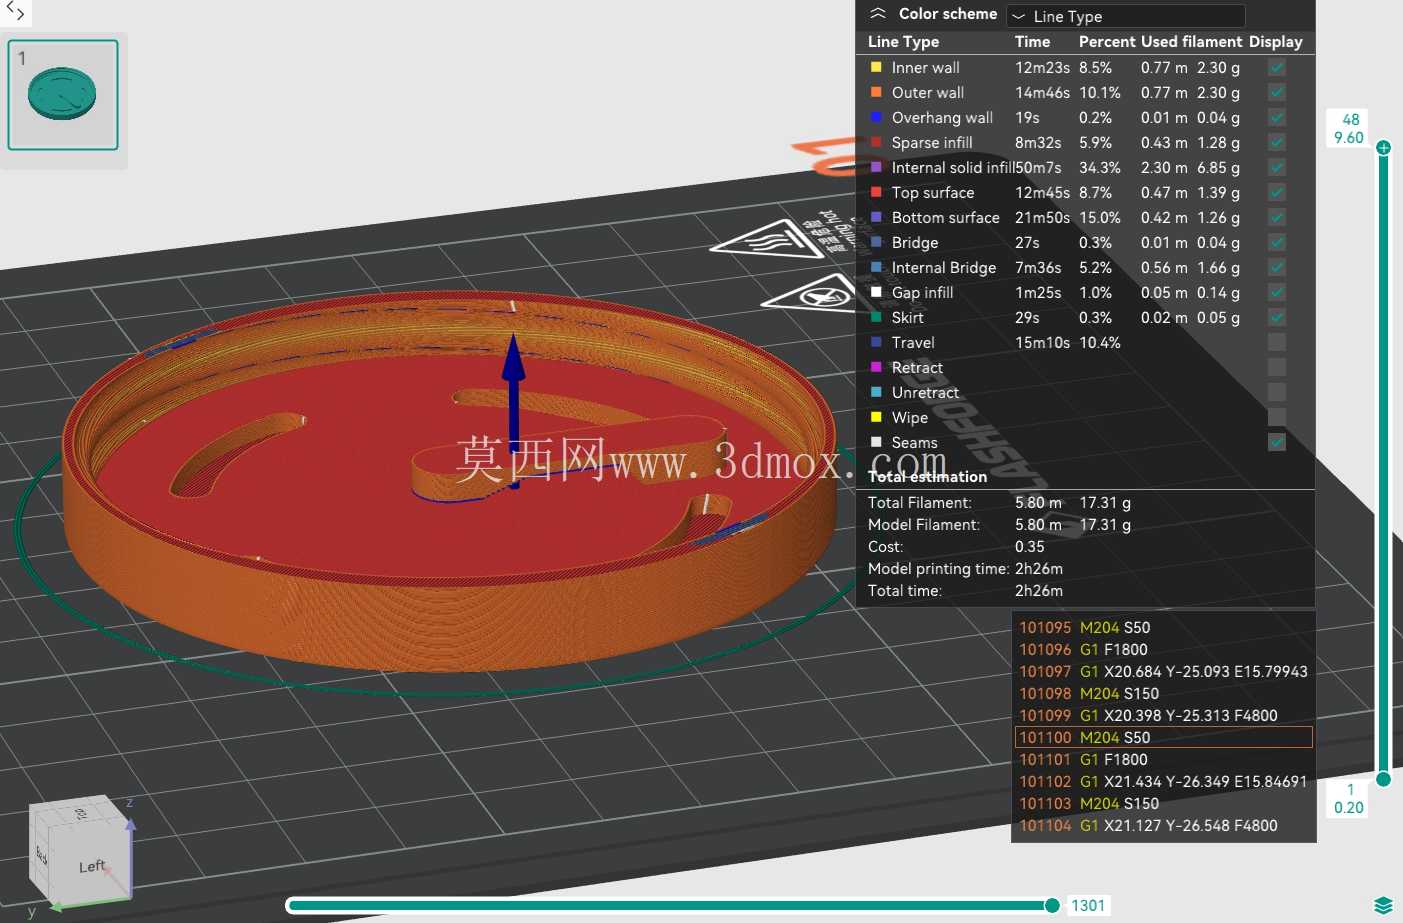Toggle Outer wall display checkbox
Viewport: 1403px width, 923px height.
pos(1277,92)
